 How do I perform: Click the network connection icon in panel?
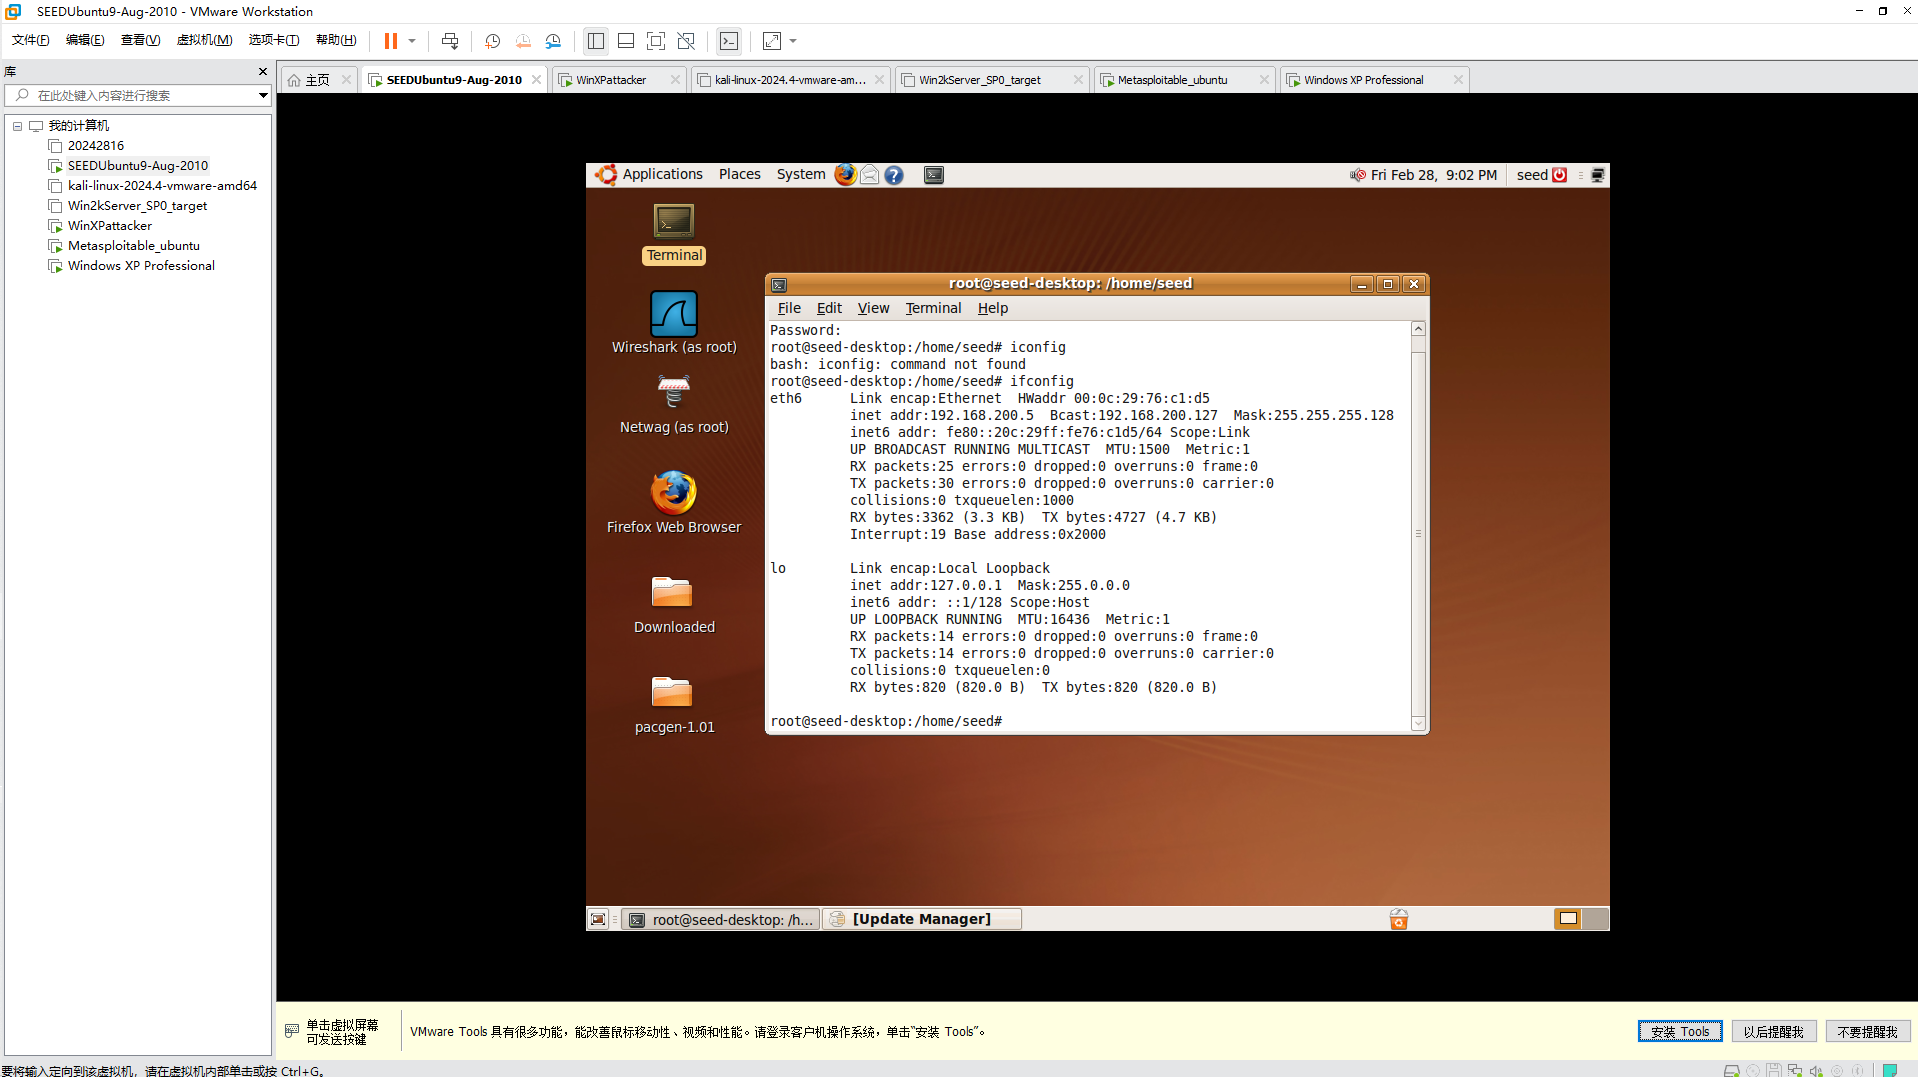1598,175
